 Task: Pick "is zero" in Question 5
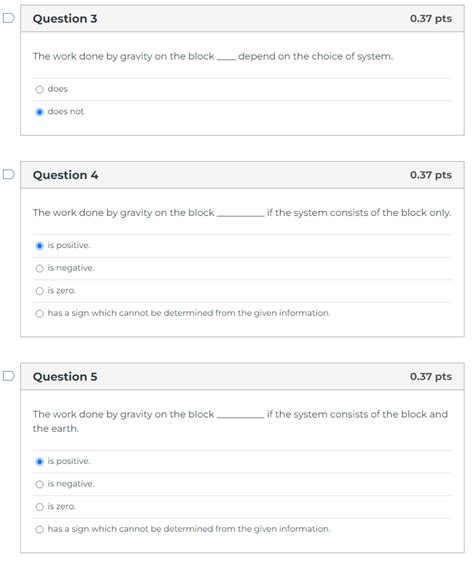[39, 507]
